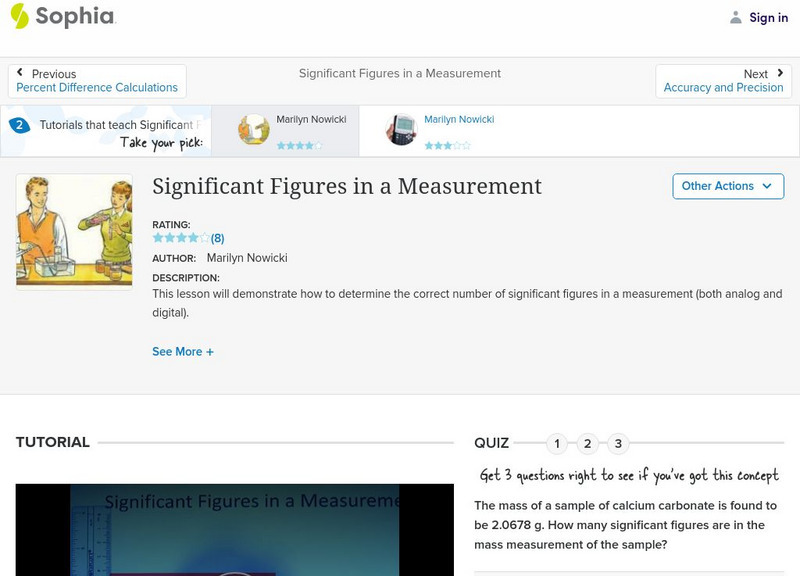
Task: Click the lesson description text
Action: point(467,303)
